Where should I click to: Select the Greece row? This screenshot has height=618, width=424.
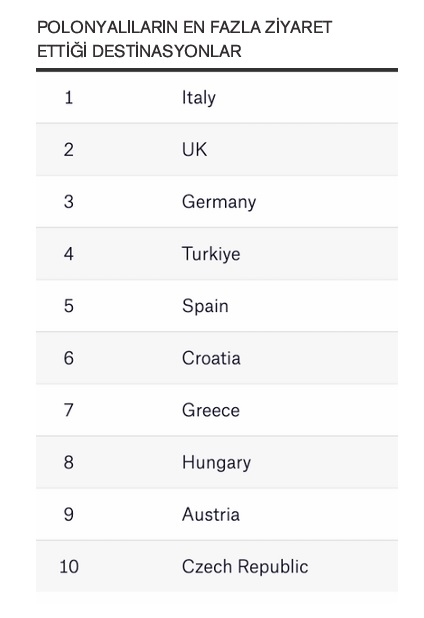(x=217, y=410)
